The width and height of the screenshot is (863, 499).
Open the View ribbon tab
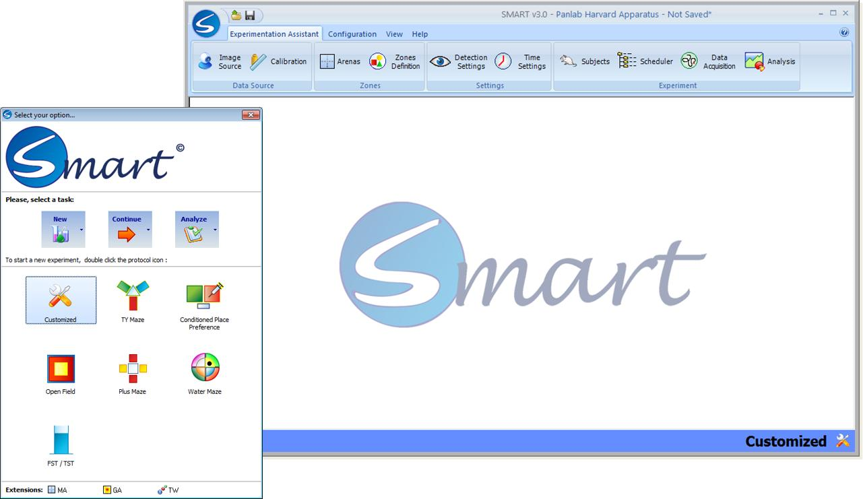click(394, 34)
